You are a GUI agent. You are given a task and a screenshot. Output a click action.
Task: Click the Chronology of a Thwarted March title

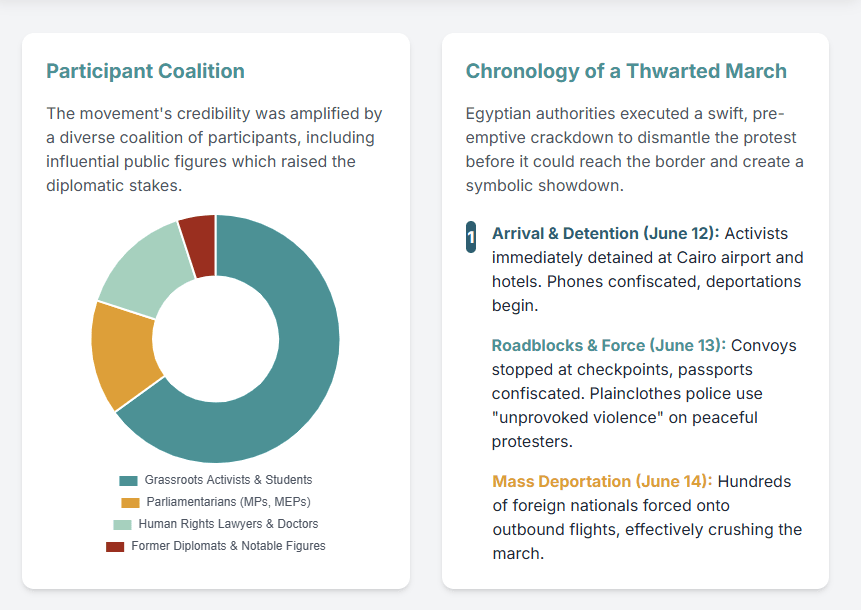(626, 71)
